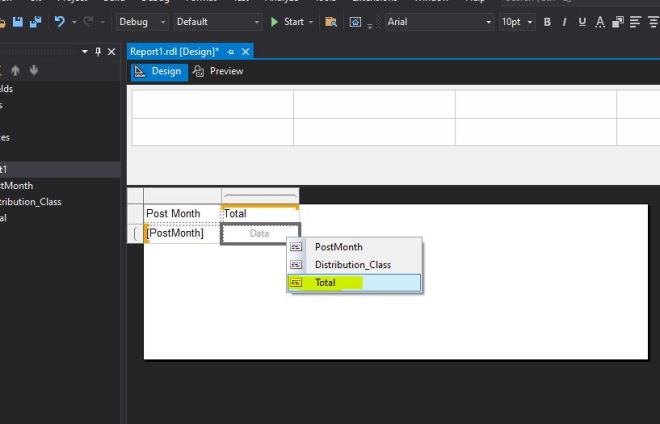This screenshot has width=660, height=424.
Task: Click the [PostMonth] data cell
Action: 182,233
